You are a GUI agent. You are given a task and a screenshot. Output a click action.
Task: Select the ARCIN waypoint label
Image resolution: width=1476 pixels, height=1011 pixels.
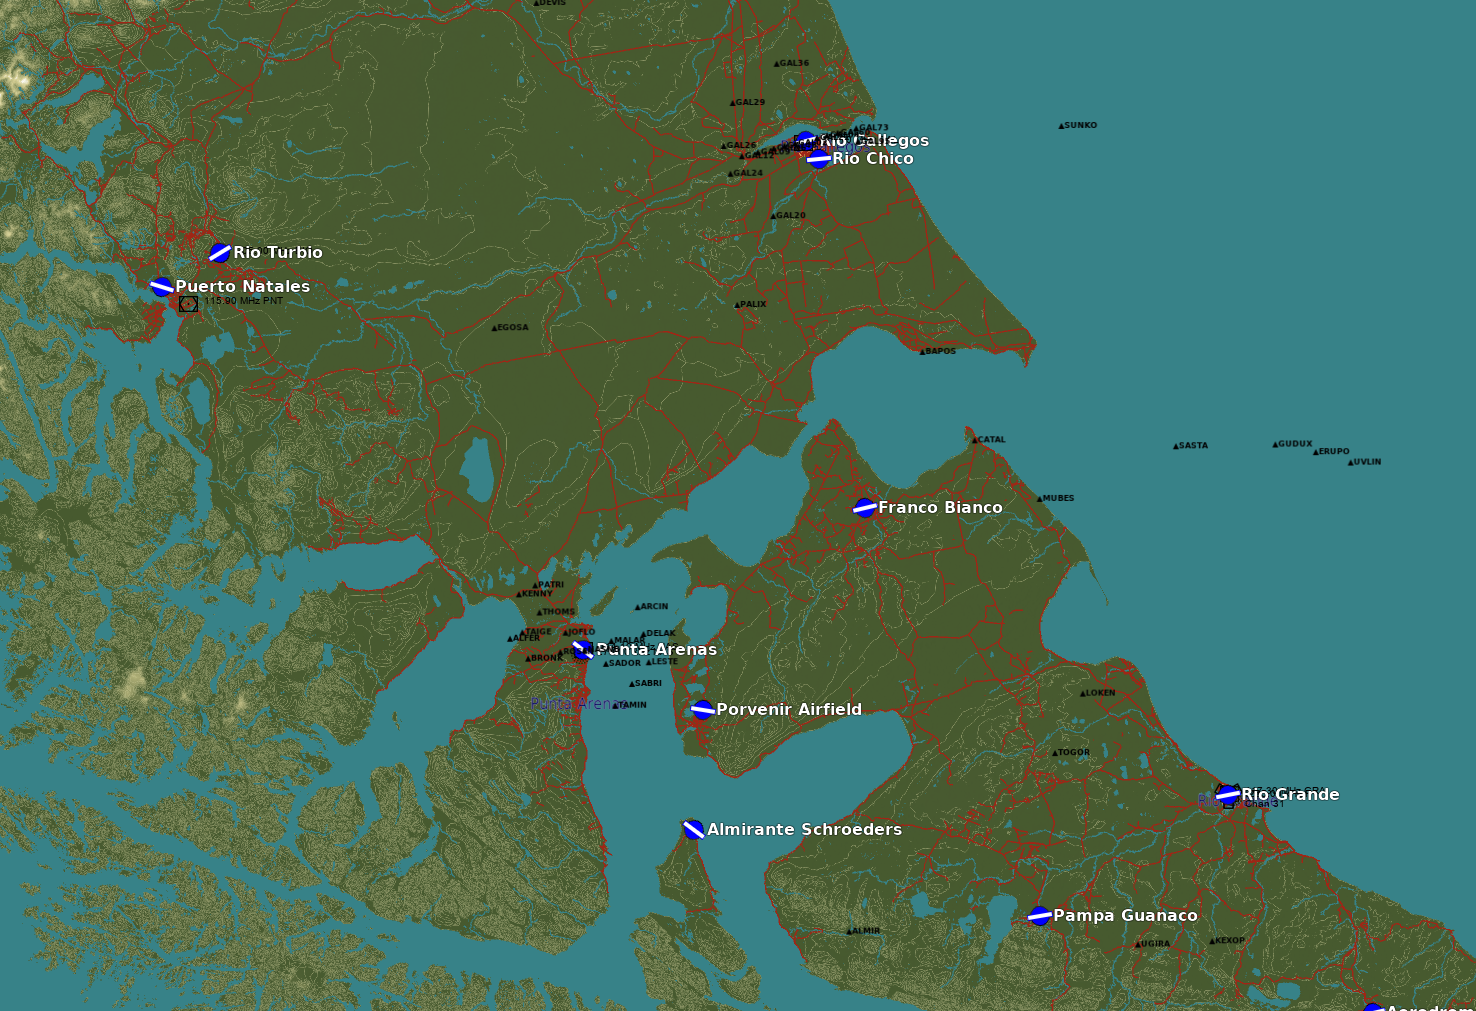pyautogui.click(x=654, y=606)
